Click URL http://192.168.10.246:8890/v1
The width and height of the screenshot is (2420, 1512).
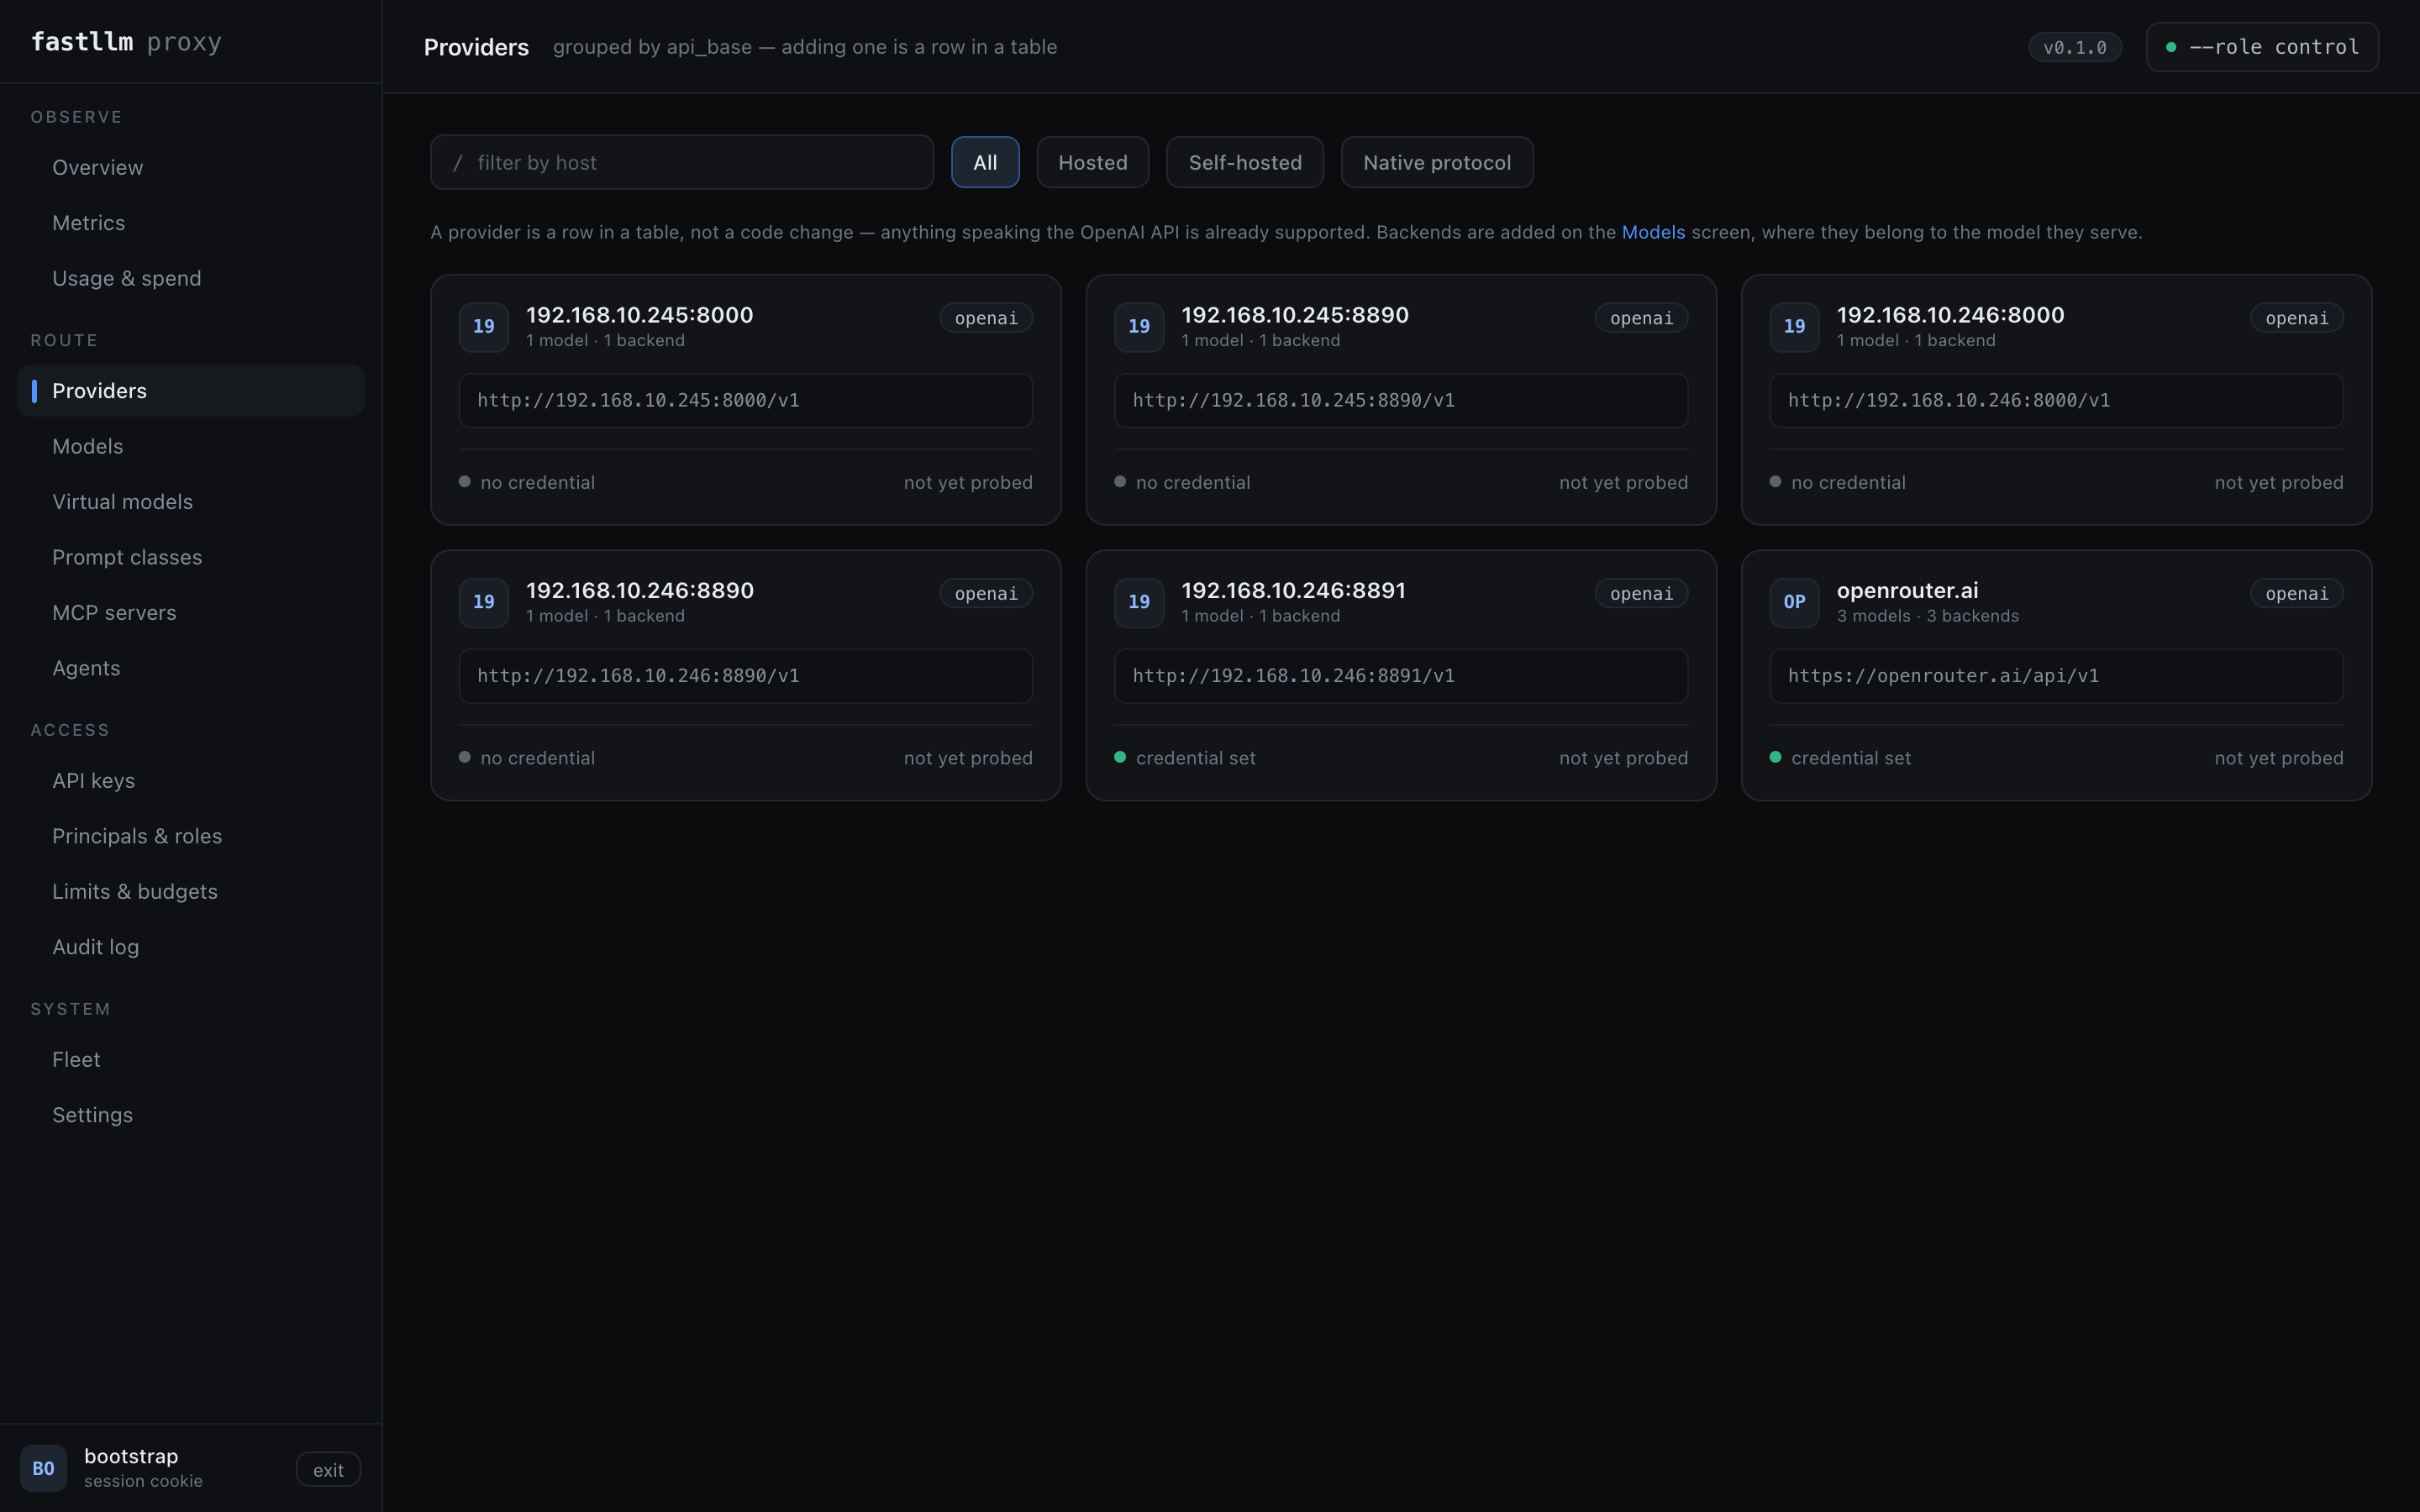point(746,677)
